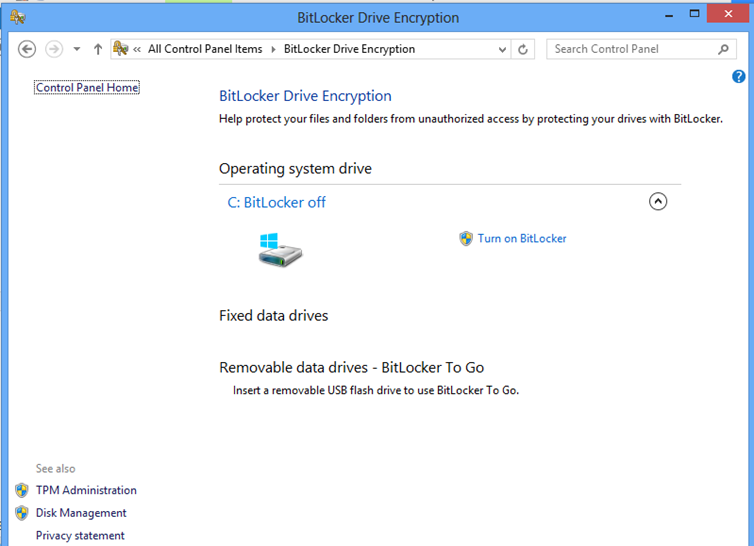Click the shield icon next to Disk Management
Image resolution: width=754 pixels, height=546 pixels.
point(22,513)
